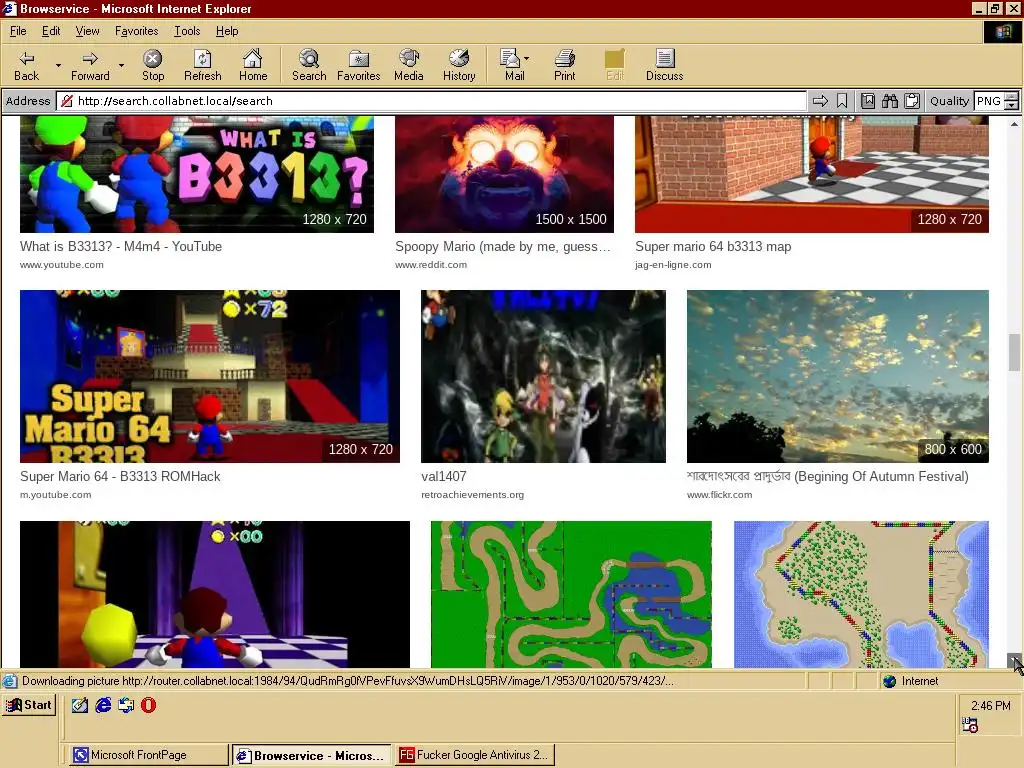The width and height of the screenshot is (1024, 768).
Task: Open the File menu
Action: (18, 31)
